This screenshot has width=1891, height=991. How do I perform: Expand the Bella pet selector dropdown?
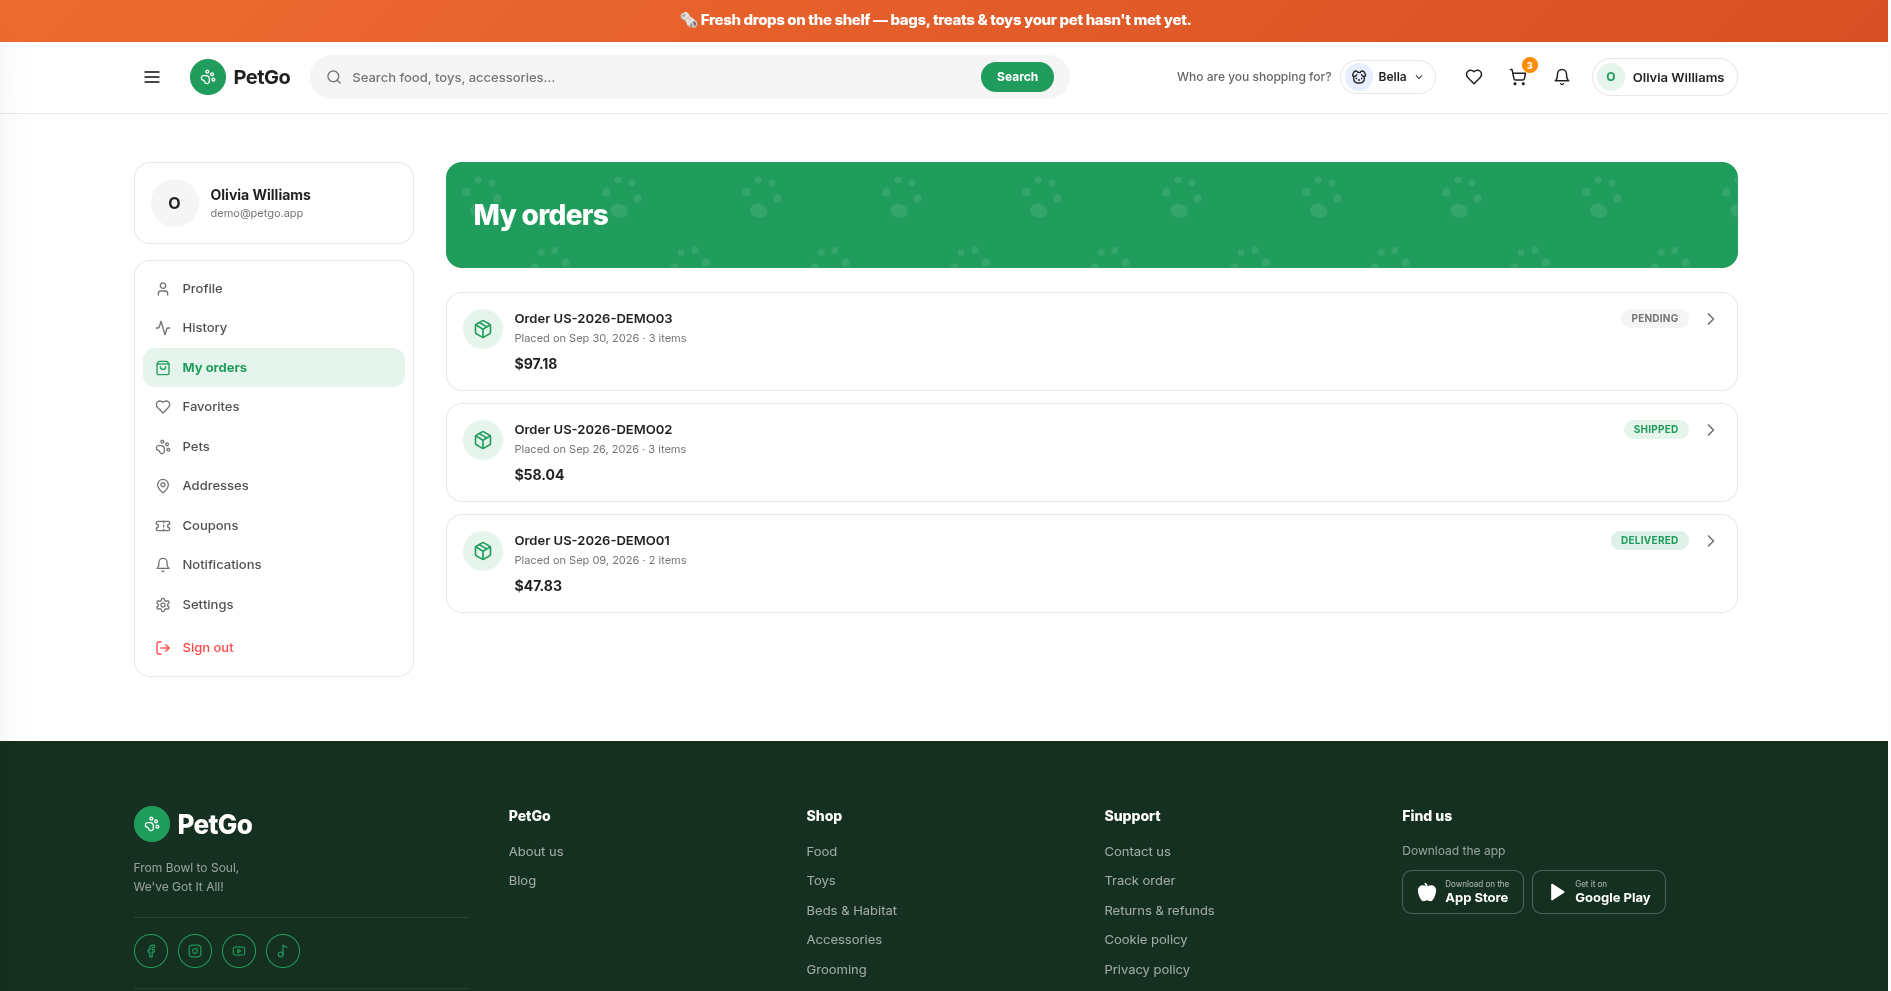tap(1388, 77)
